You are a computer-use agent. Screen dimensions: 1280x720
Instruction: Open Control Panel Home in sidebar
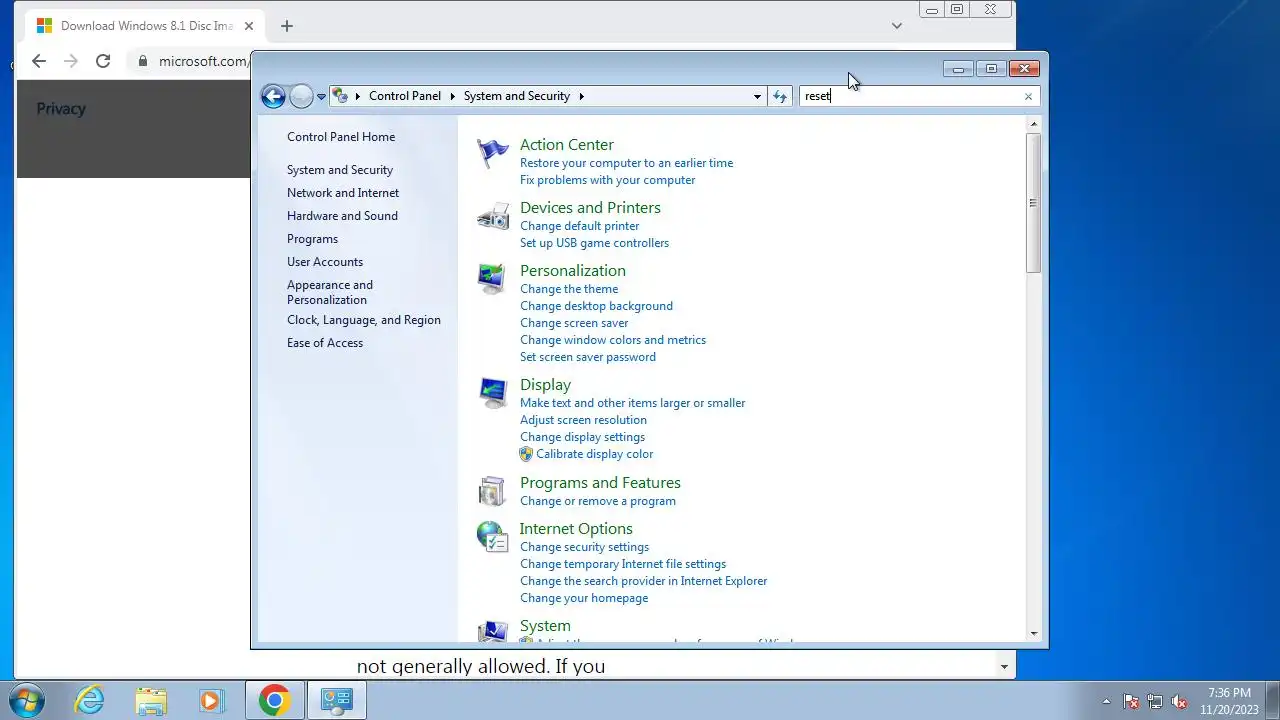pyautogui.click(x=341, y=137)
